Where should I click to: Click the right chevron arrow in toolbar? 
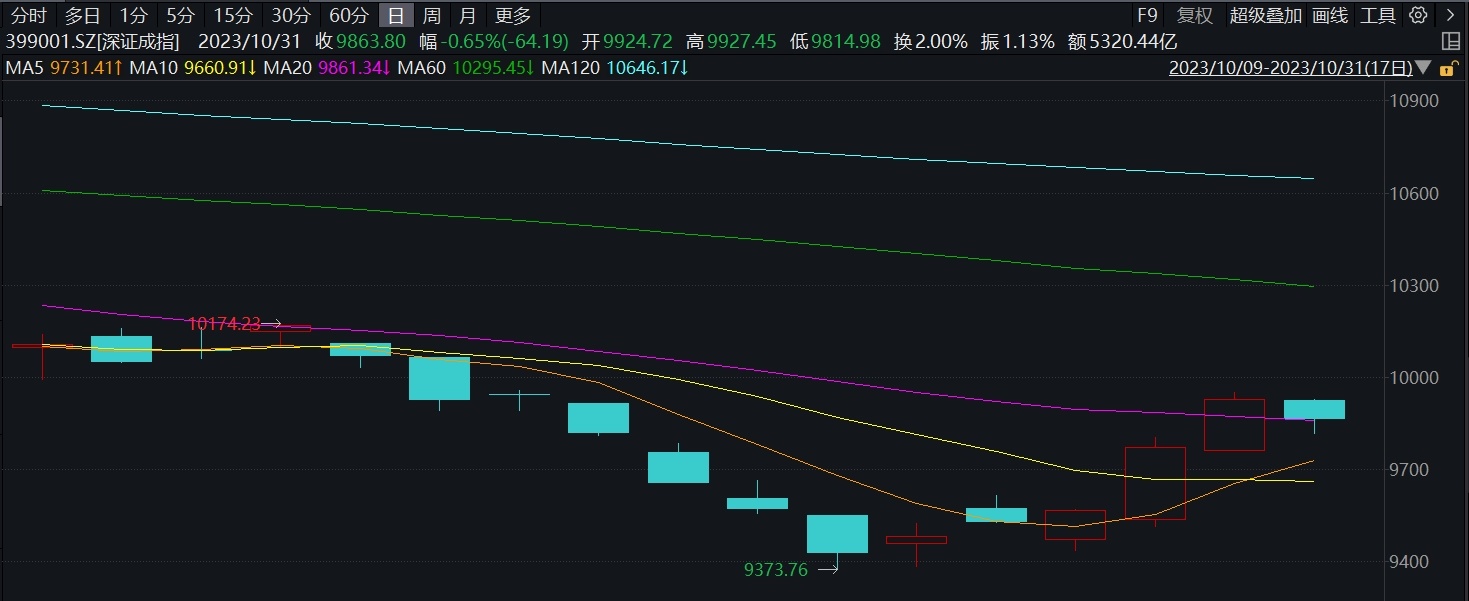(1450, 15)
